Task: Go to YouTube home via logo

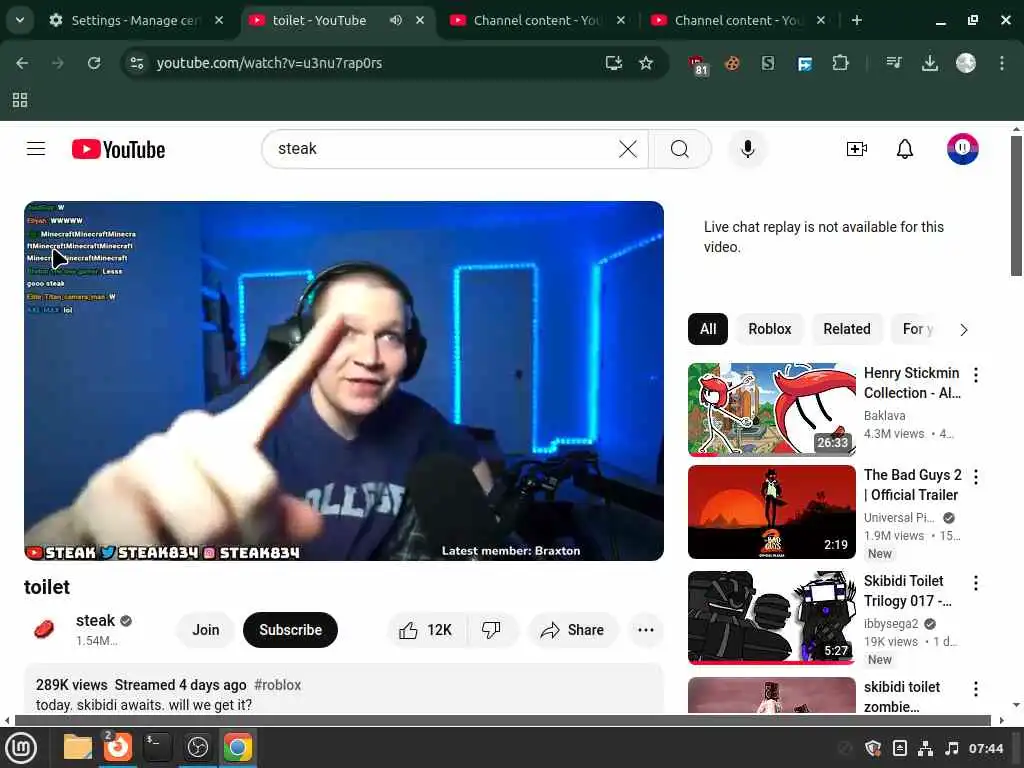Action: (x=118, y=150)
